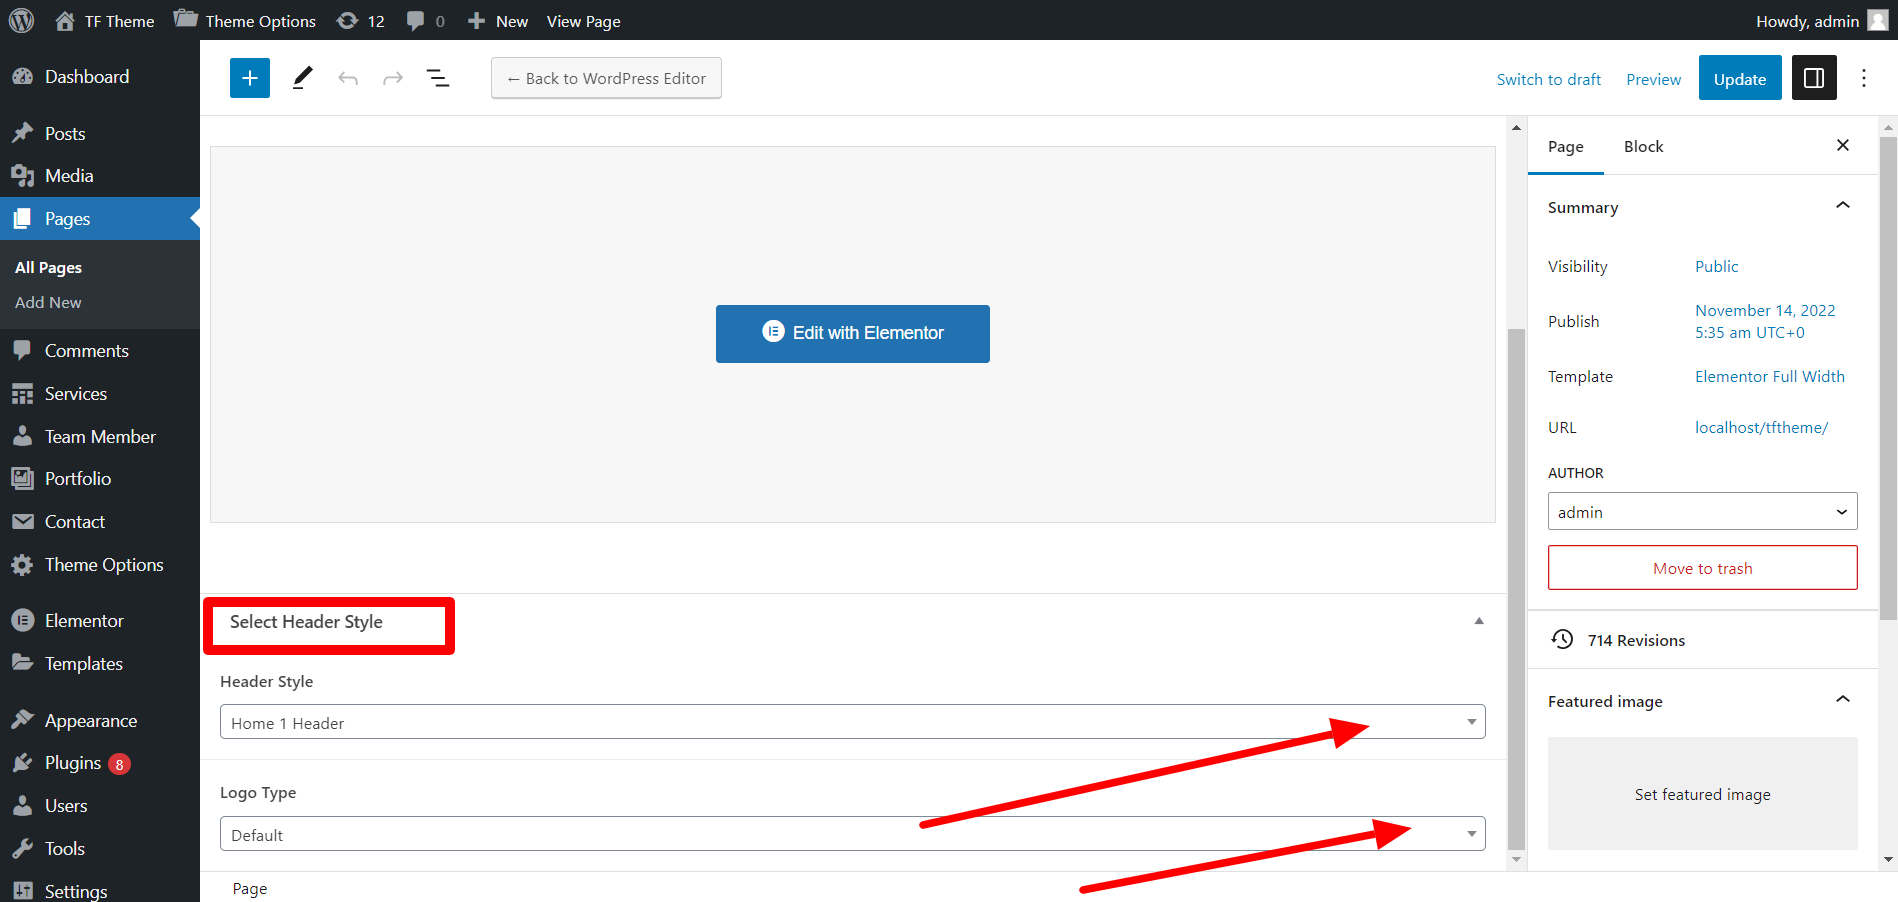The height and width of the screenshot is (902, 1898).
Task: Click the undo arrow icon
Action: click(x=348, y=78)
